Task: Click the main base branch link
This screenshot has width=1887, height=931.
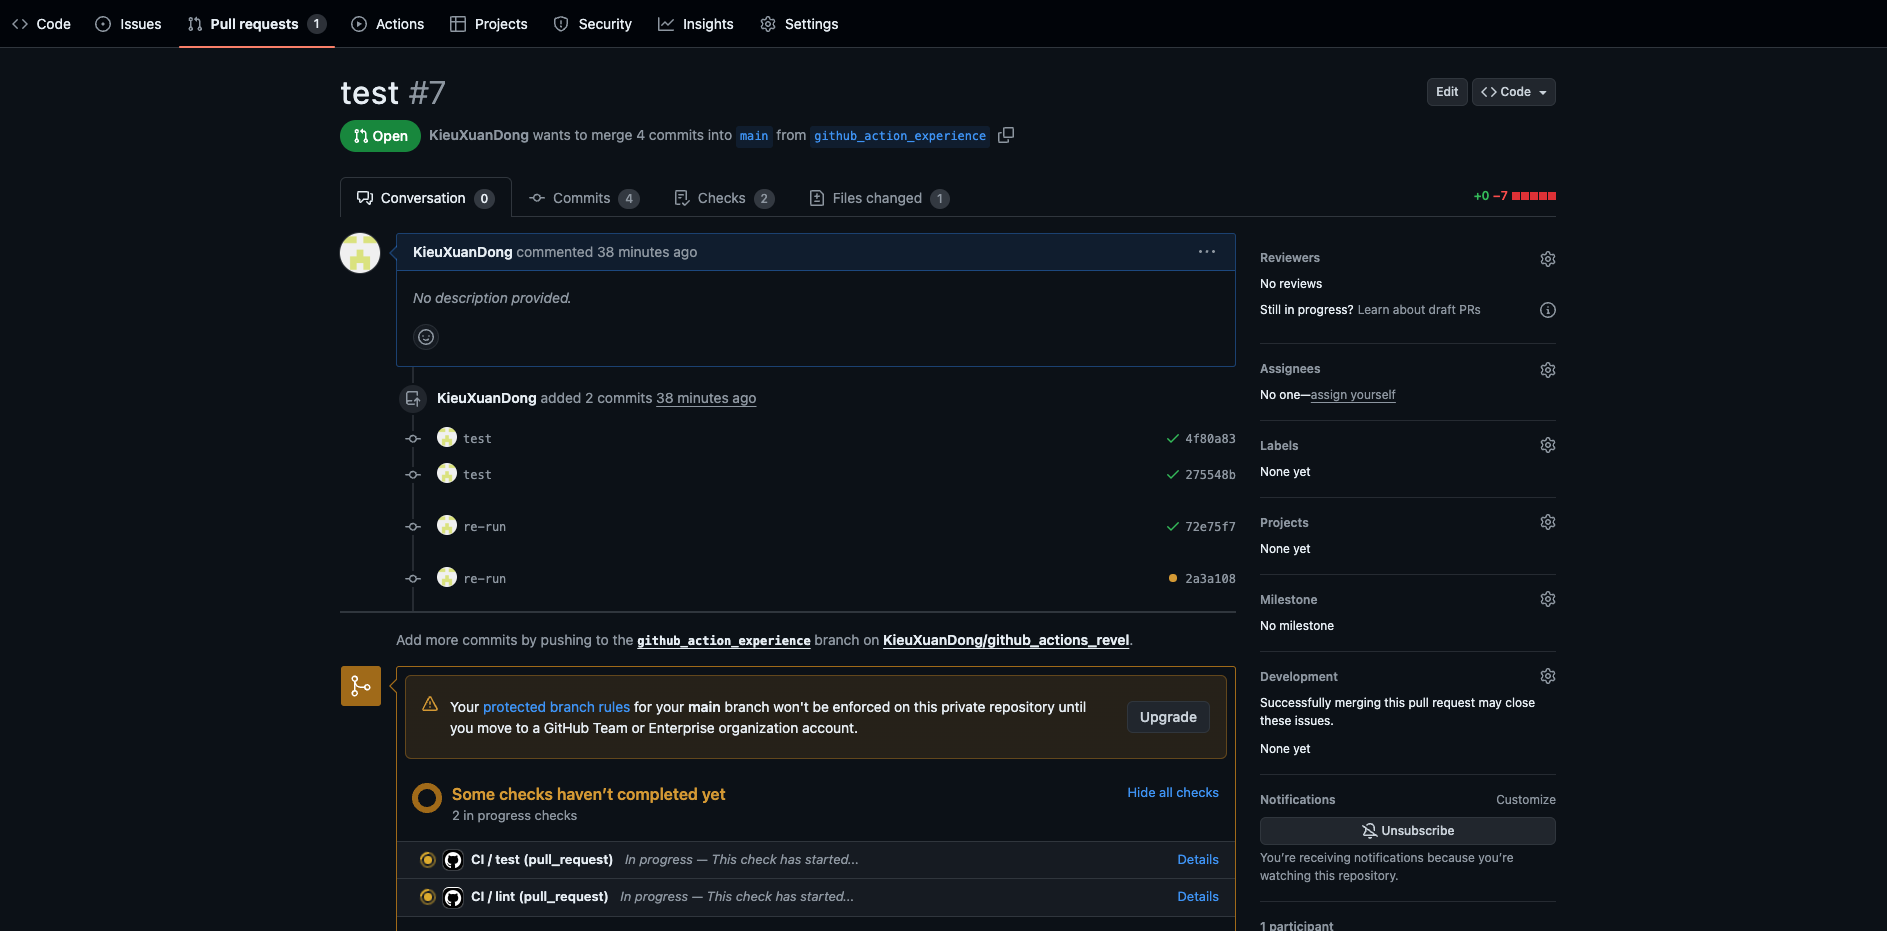Action: (x=754, y=136)
